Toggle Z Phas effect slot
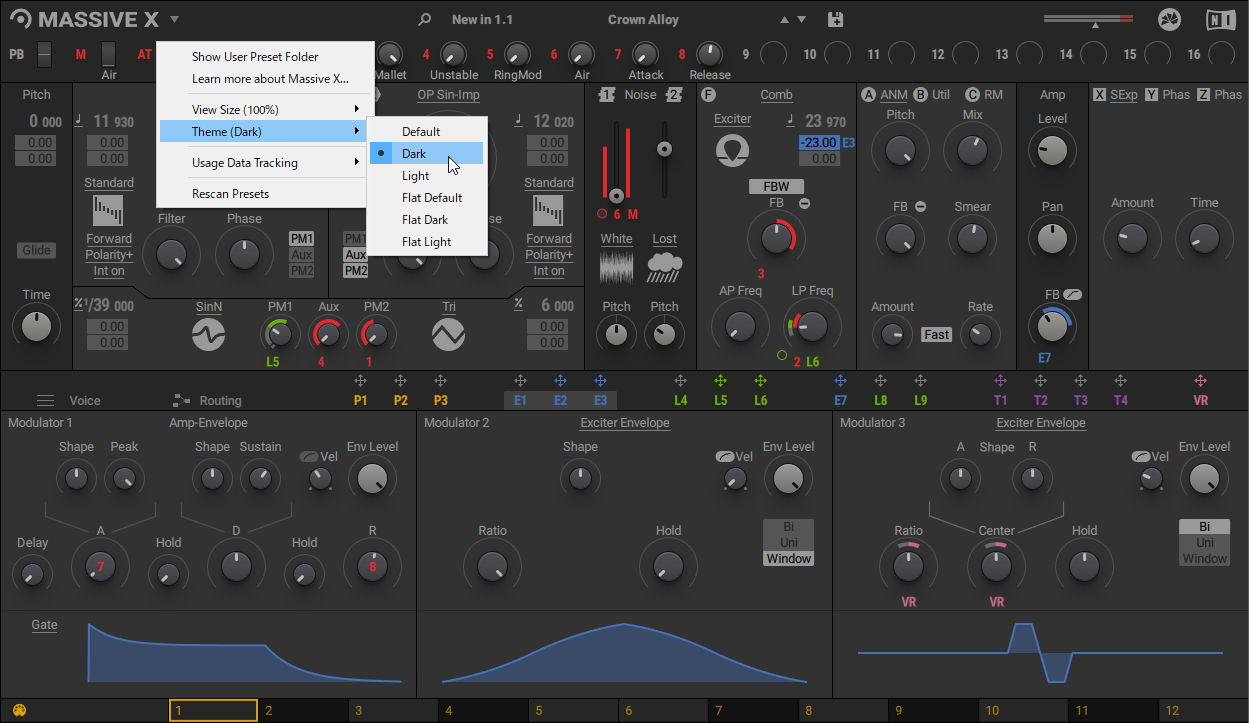Image resolution: width=1249 pixels, height=723 pixels. pyautogui.click(x=1204, y=94)
